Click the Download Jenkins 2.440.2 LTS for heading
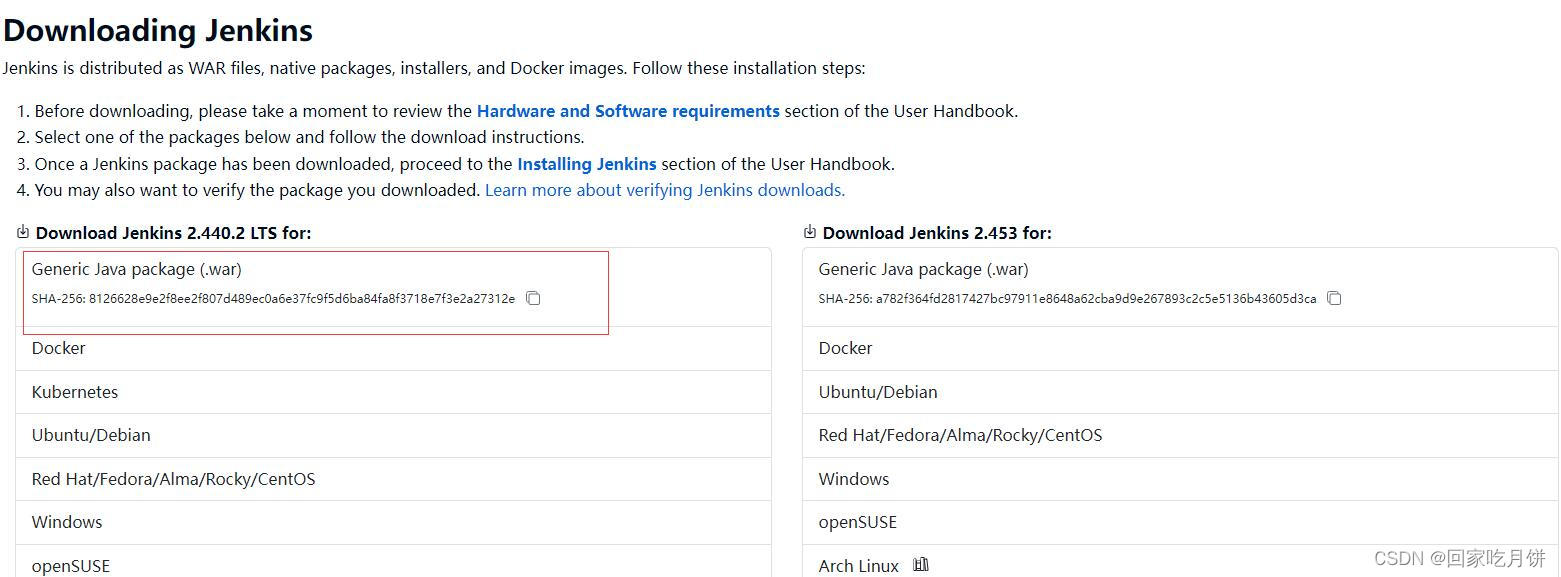 pyautogui.click(x=174, y=233)
